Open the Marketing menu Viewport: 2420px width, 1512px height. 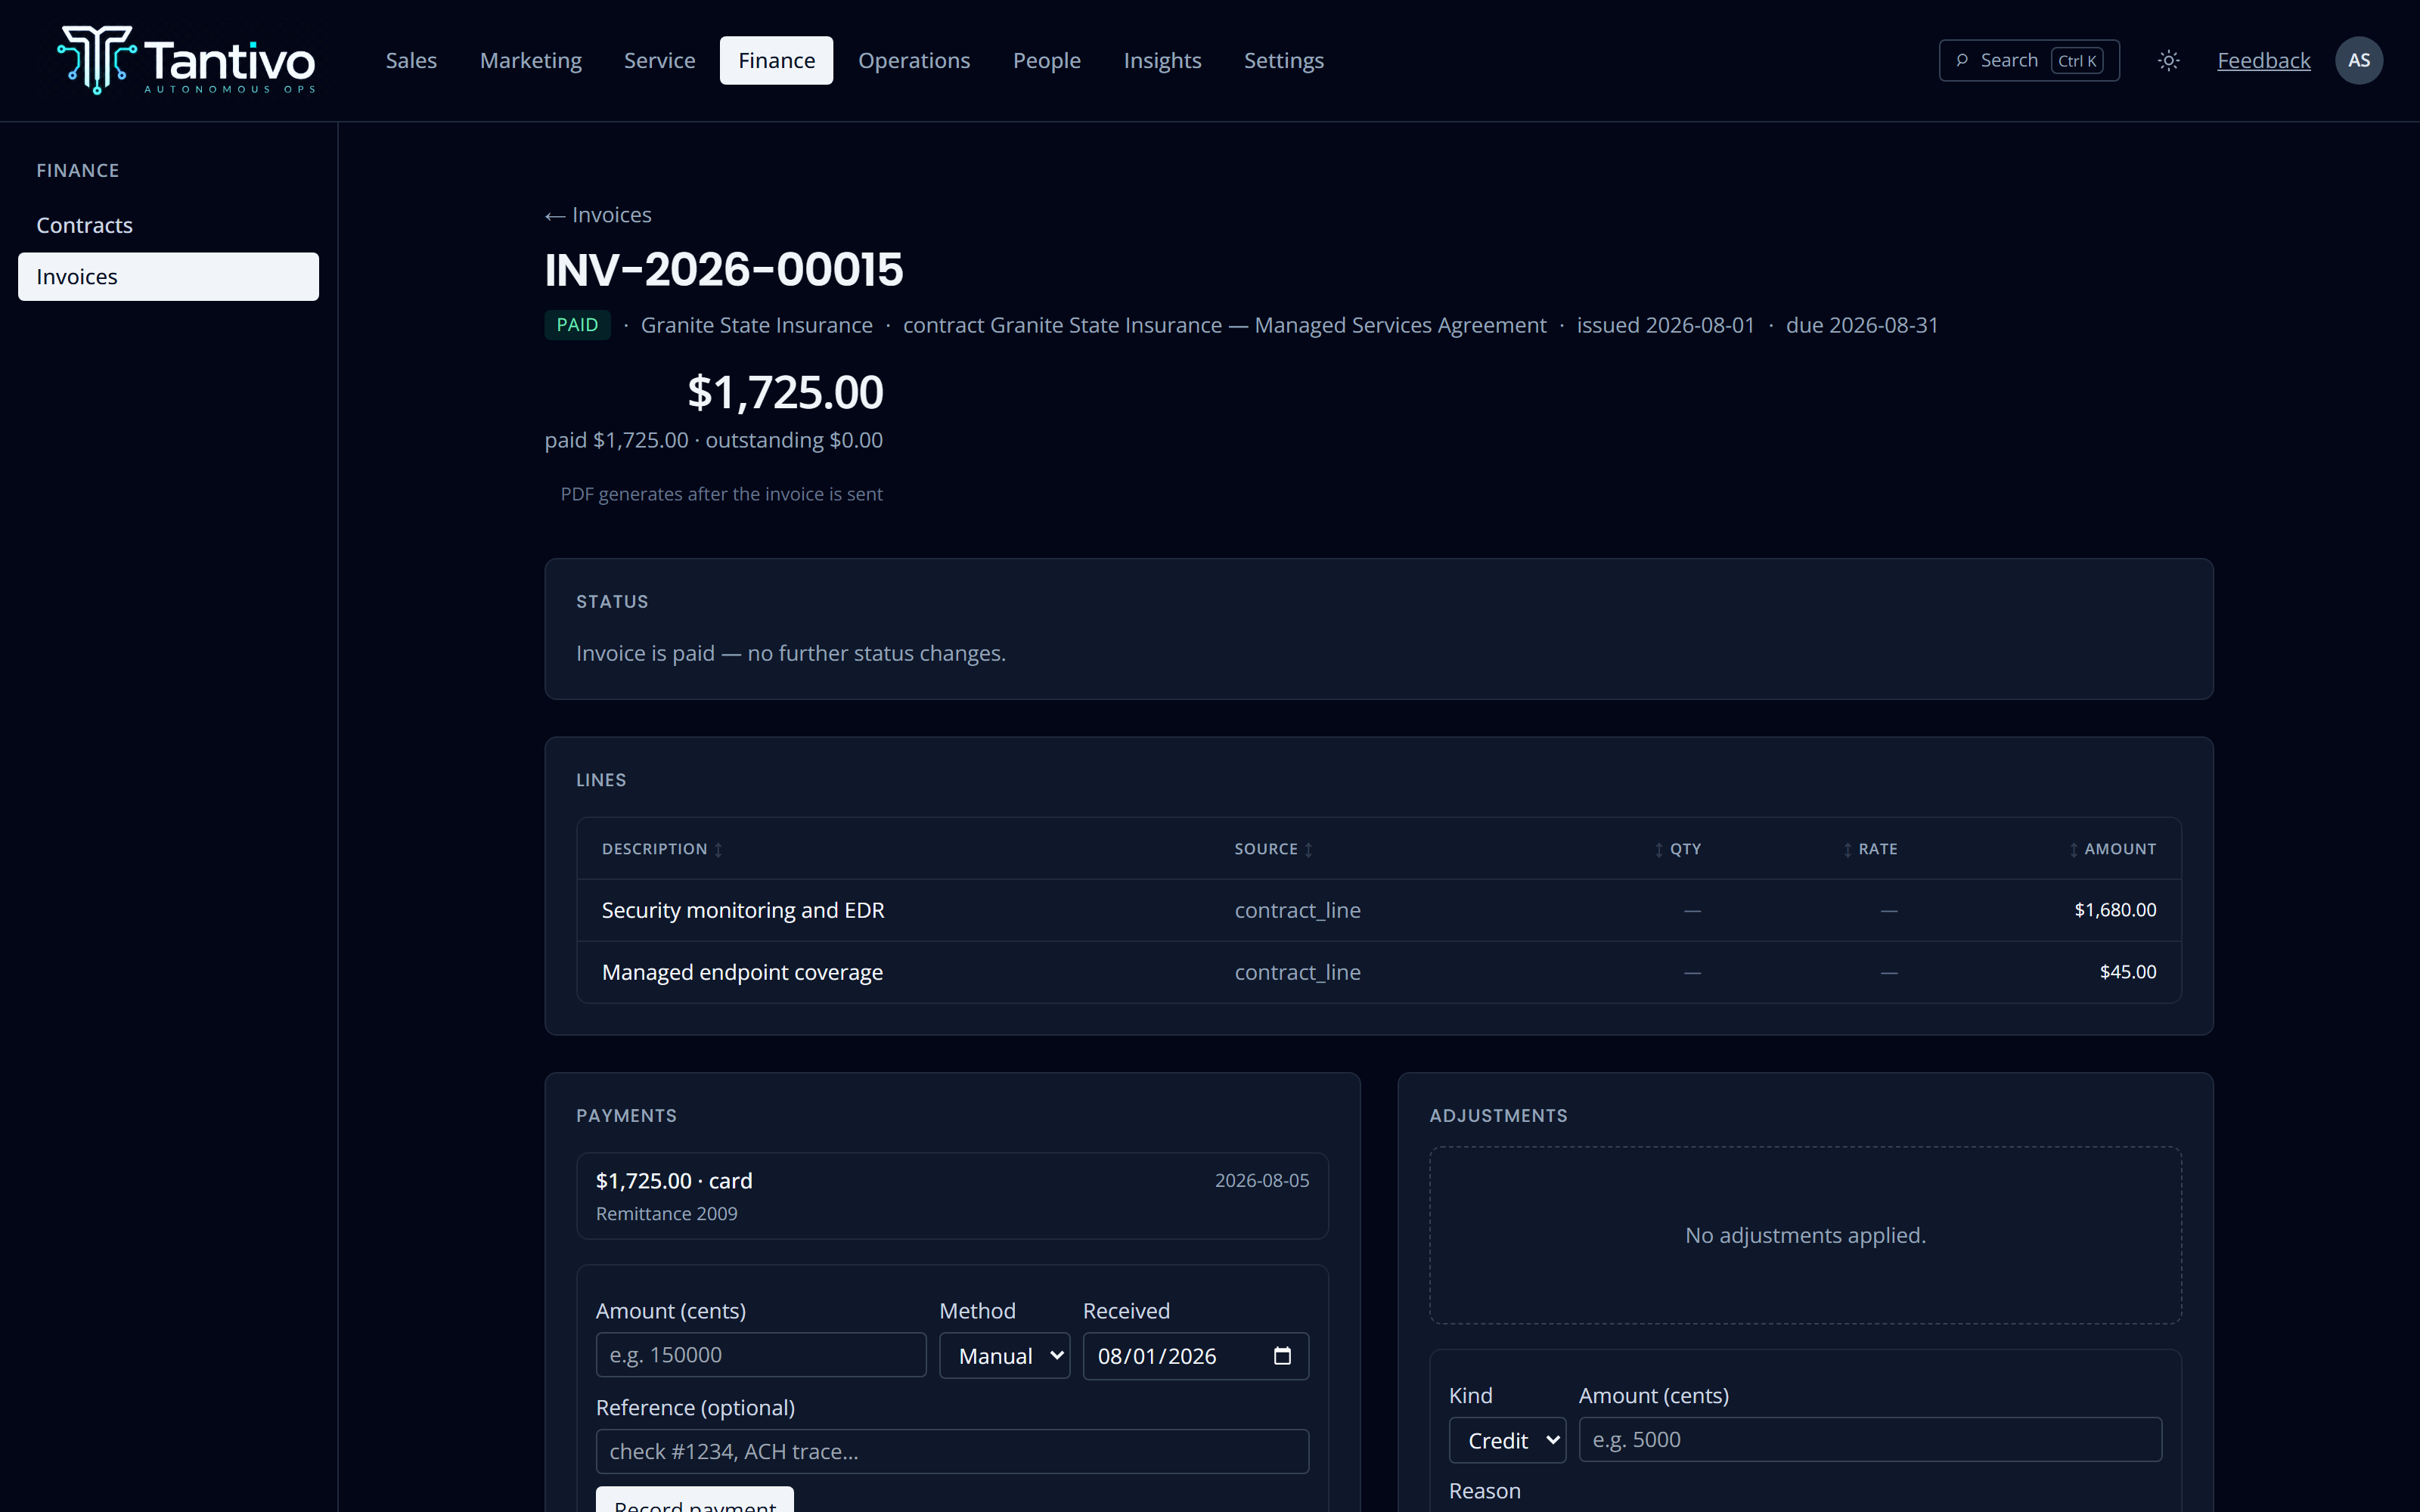pyautogui.click(x=530, y=61)
